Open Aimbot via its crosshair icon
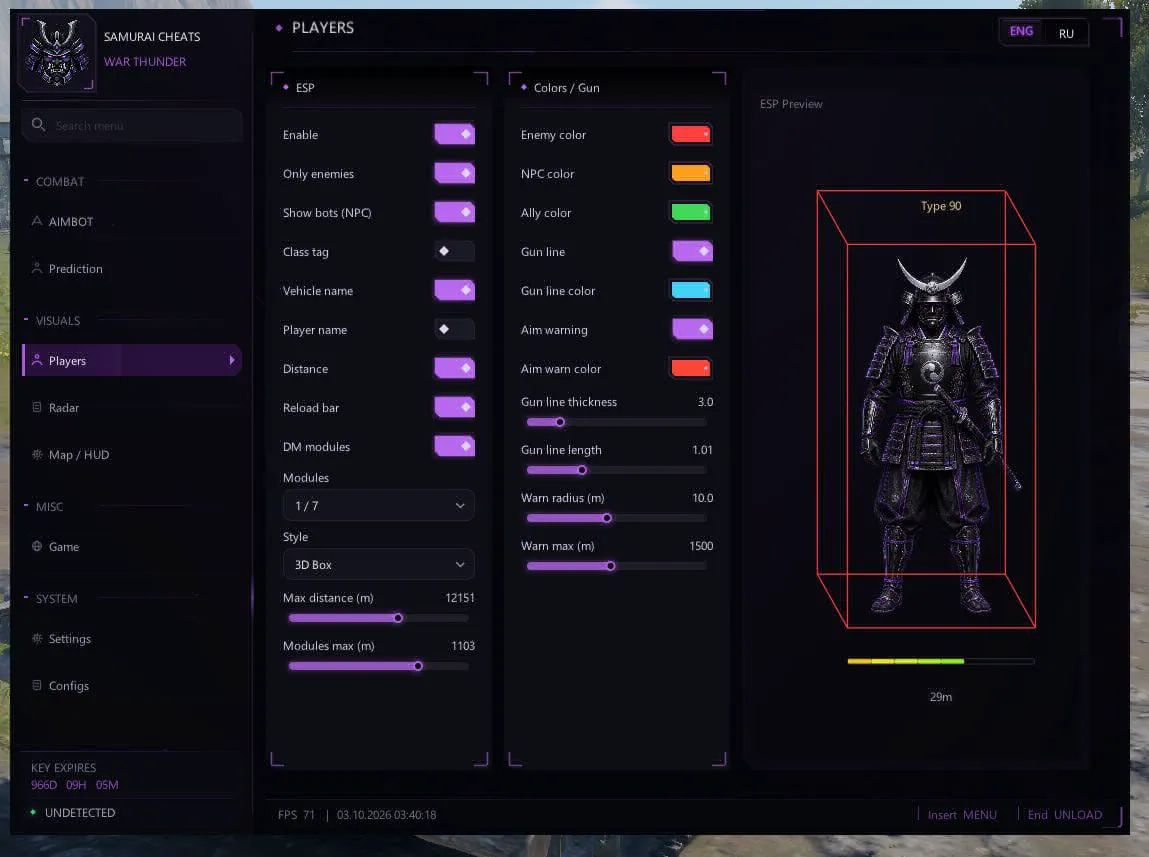The height and width of the screenshot is (857, 1149). click(37, 220)
